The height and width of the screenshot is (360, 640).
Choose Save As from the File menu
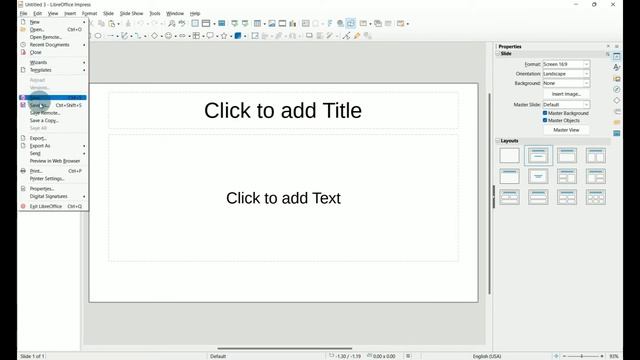[53, 105]
